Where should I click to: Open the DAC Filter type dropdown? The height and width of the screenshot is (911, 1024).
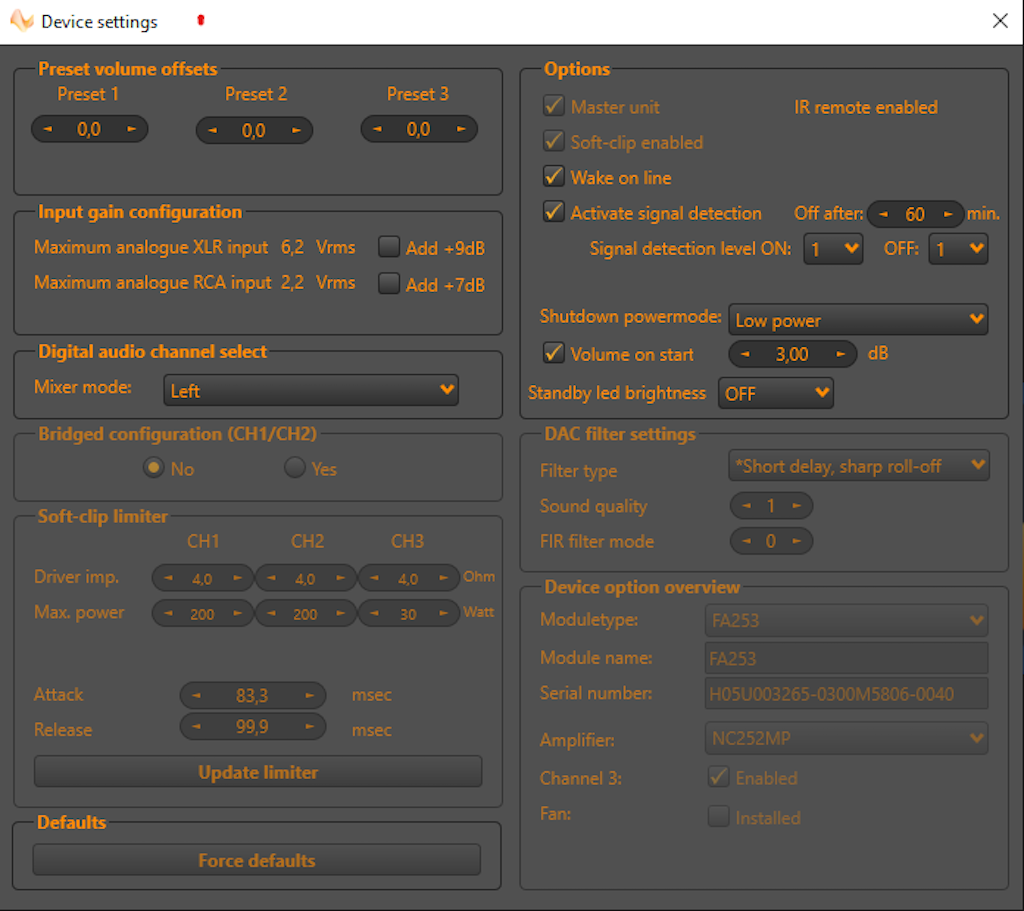click(858, 466)
